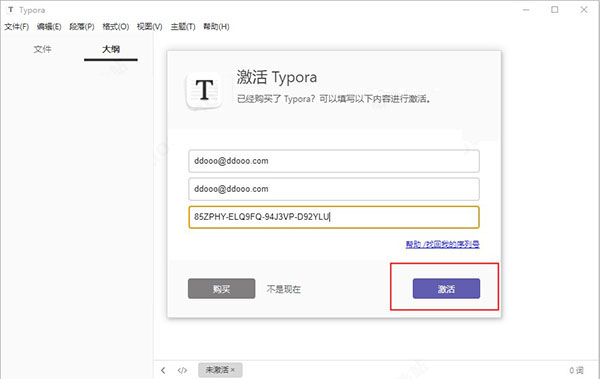
Task: Open the 文件(F) menu
Action: click(16, 27)
